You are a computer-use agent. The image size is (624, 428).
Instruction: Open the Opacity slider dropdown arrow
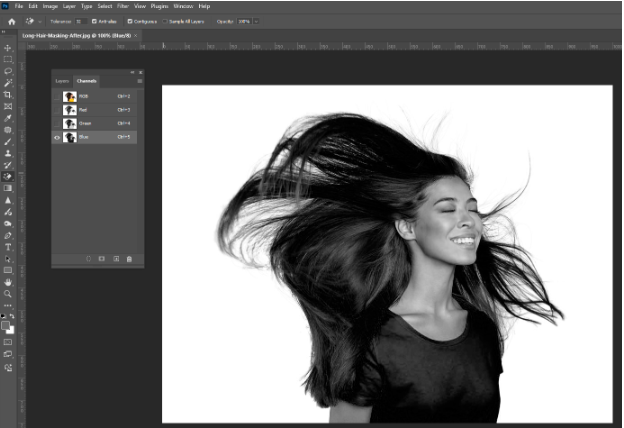[x=256, y=21]
